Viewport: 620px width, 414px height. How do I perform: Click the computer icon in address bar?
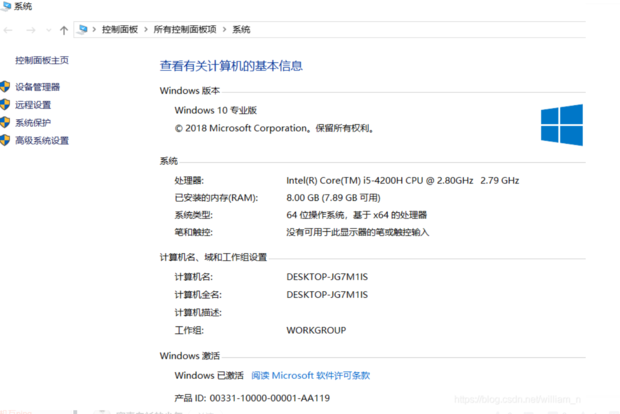83,29
